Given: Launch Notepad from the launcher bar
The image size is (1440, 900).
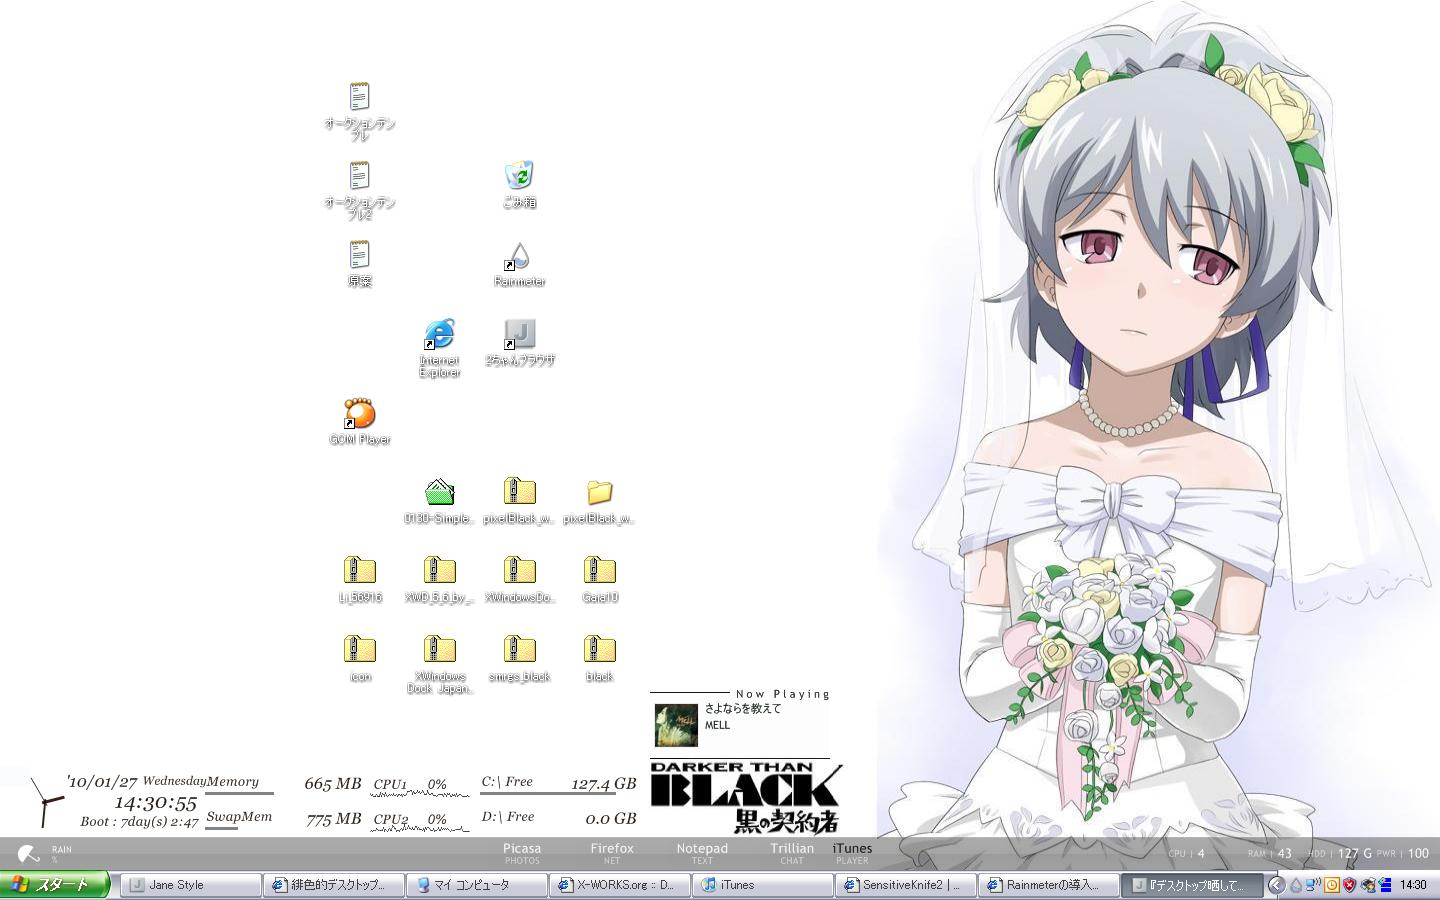Looking at the screenshot, I should (702, 852).
